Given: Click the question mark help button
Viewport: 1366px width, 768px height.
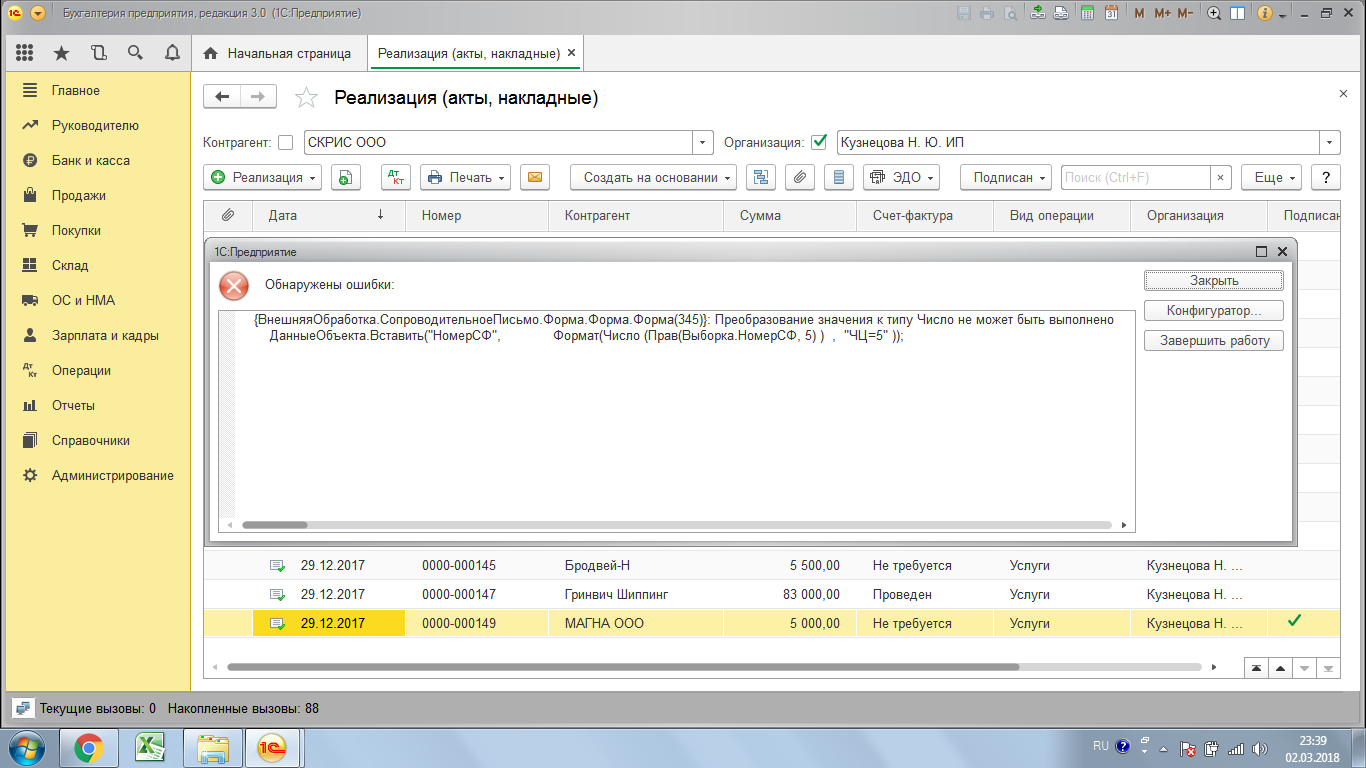Looking at the screenshot, I should coord(1326,177).
